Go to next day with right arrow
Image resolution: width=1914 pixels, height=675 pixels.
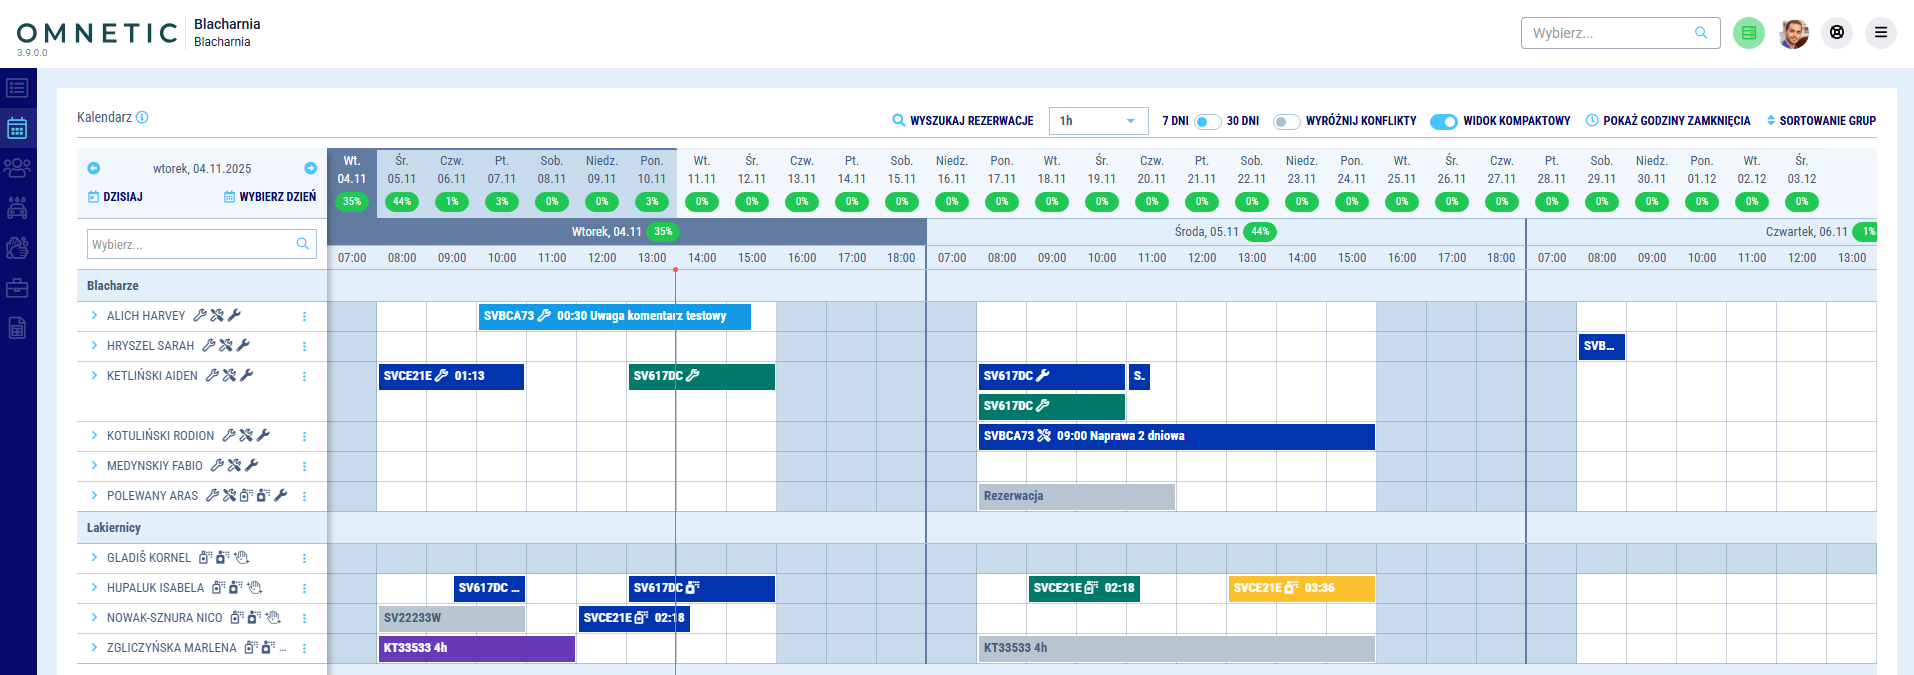click(x=310, y=168)
